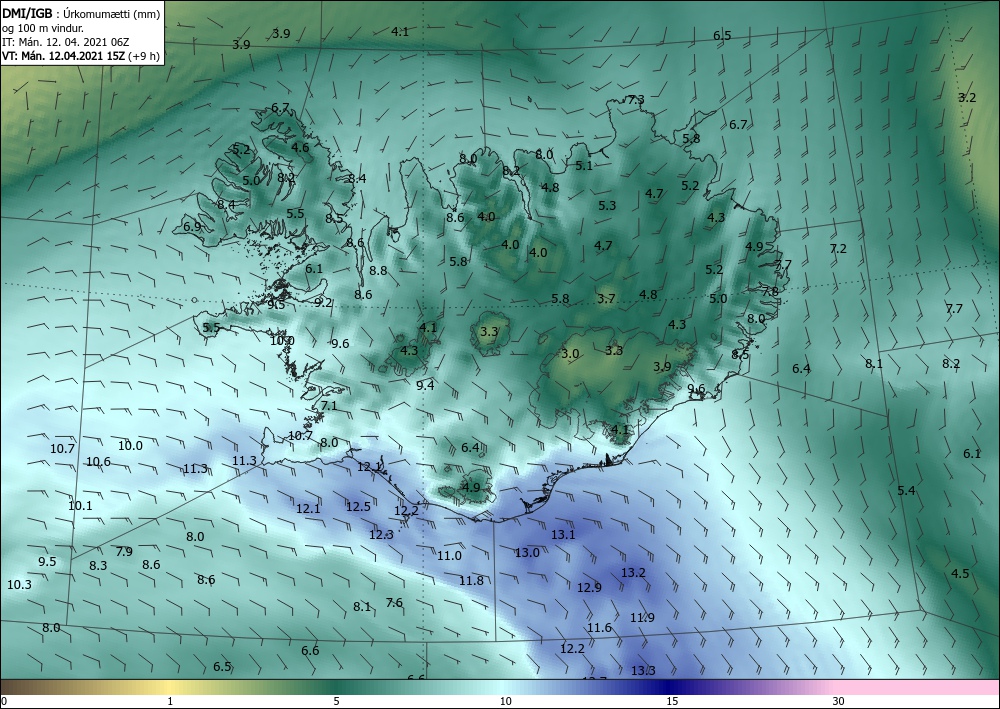Click the subtitle 'og 100 m vindur.'

pos(43,28)
